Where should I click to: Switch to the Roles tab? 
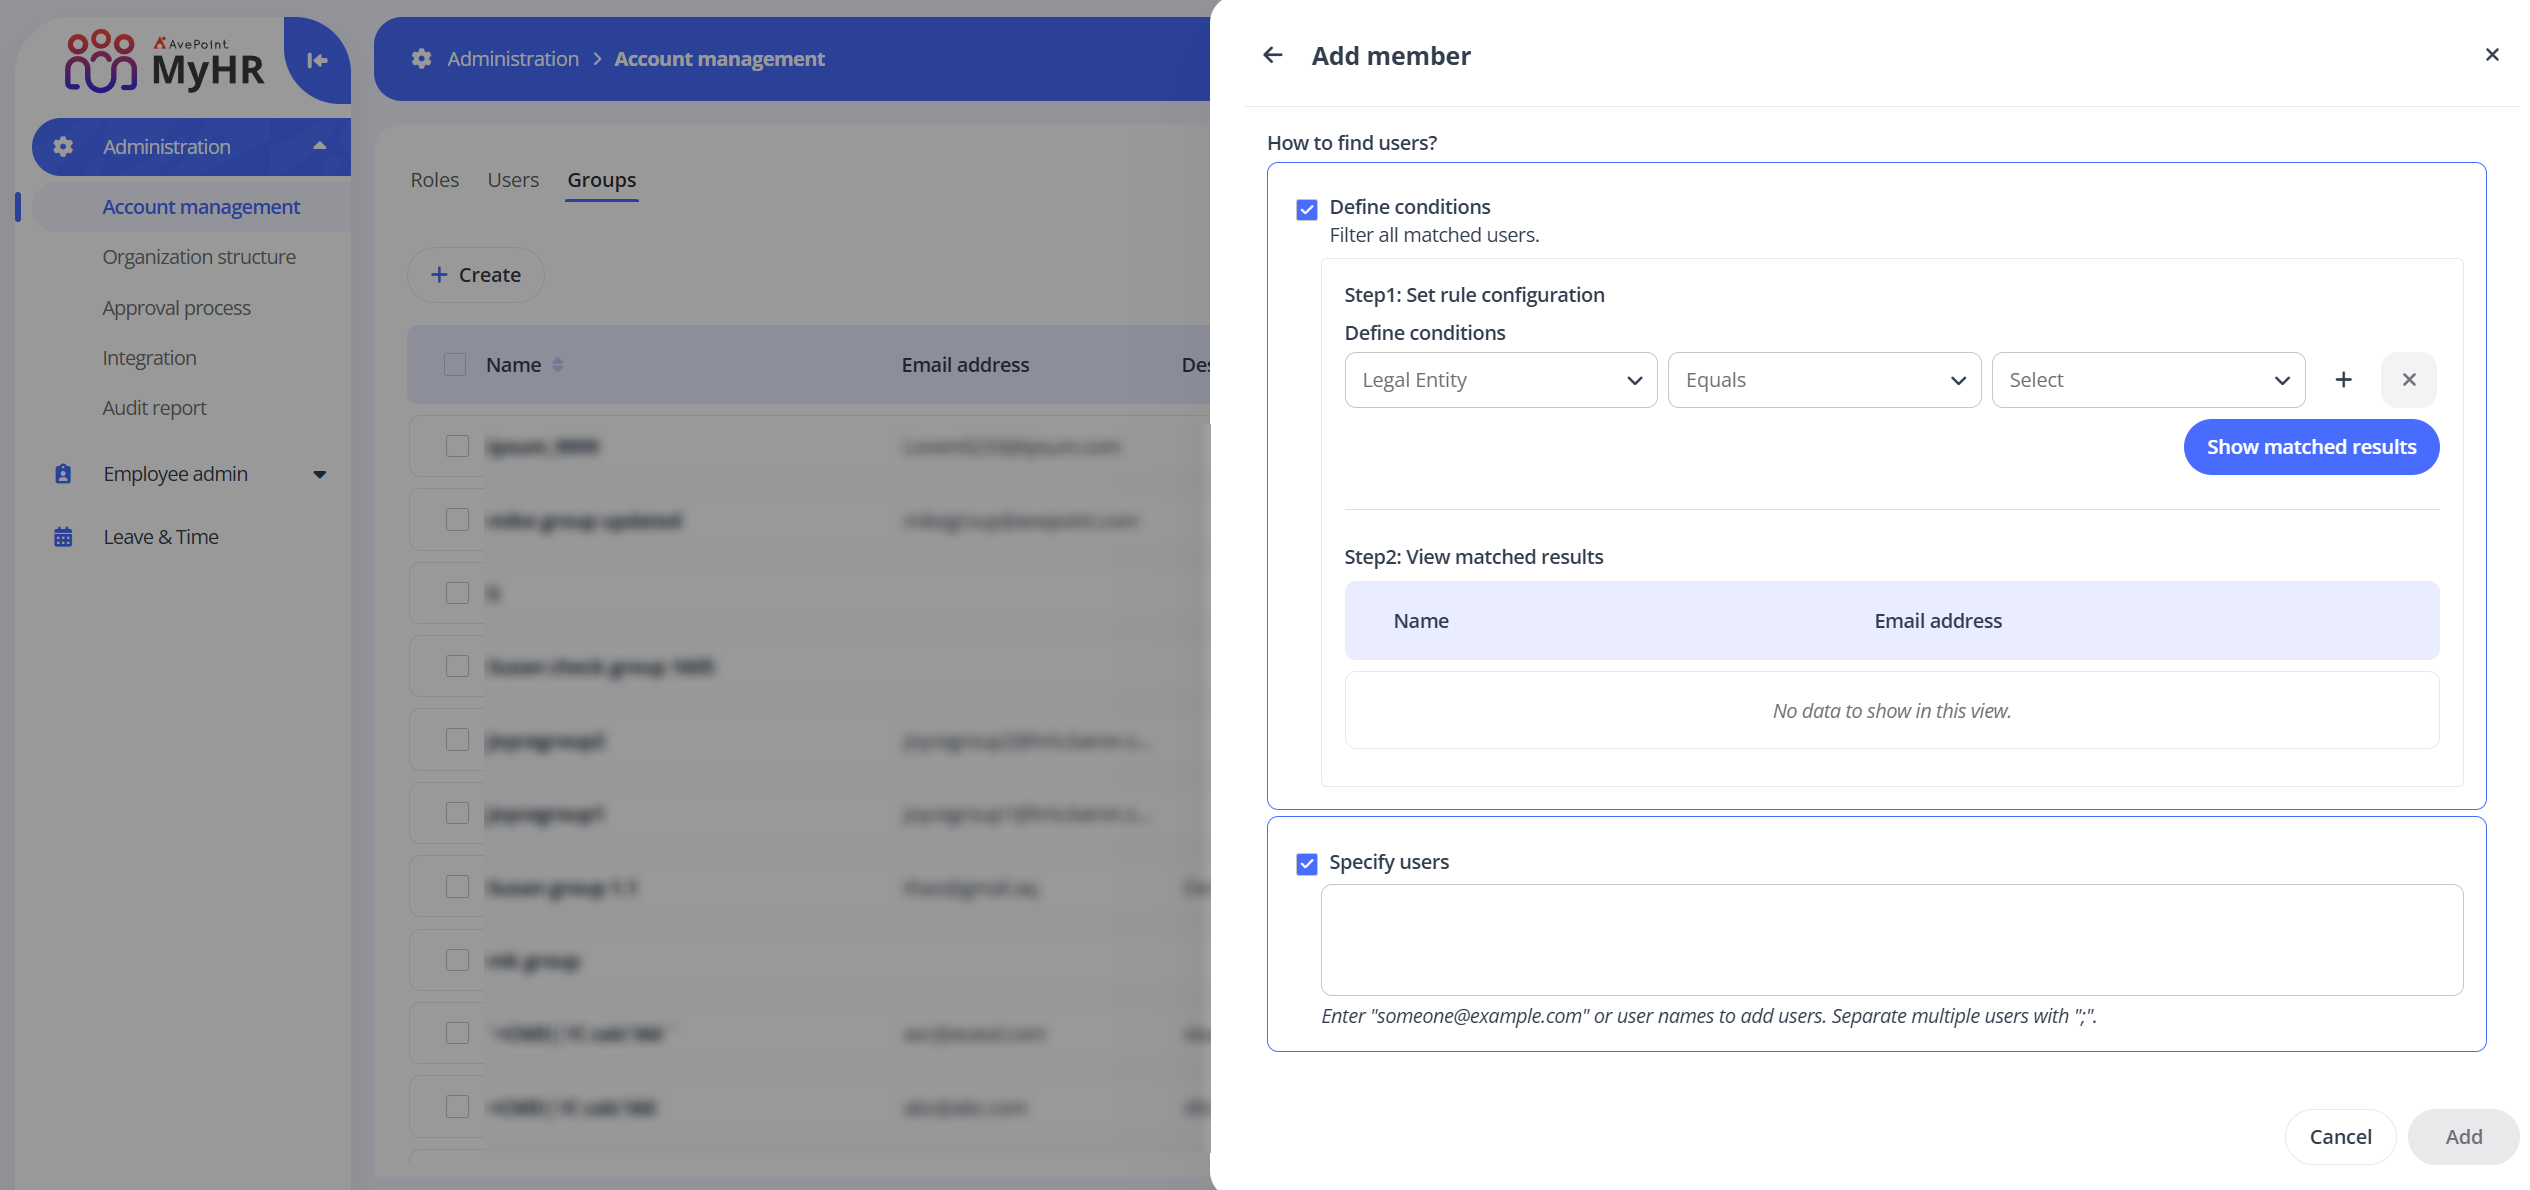click(x=434, y=180)
